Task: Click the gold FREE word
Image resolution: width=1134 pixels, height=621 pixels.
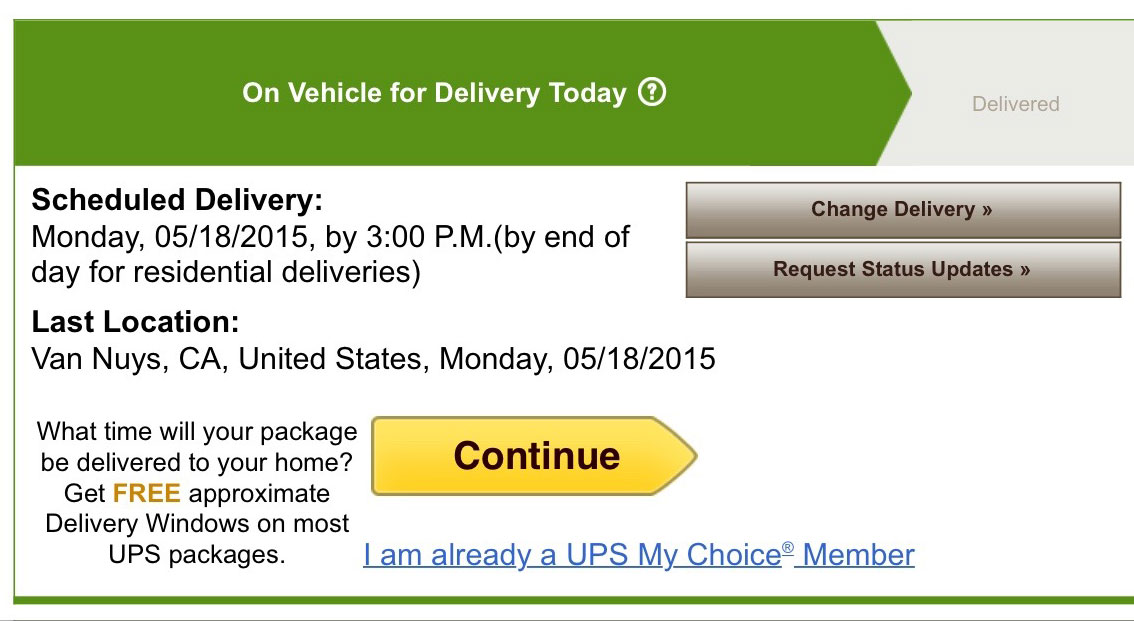Action: pos(146,493)
